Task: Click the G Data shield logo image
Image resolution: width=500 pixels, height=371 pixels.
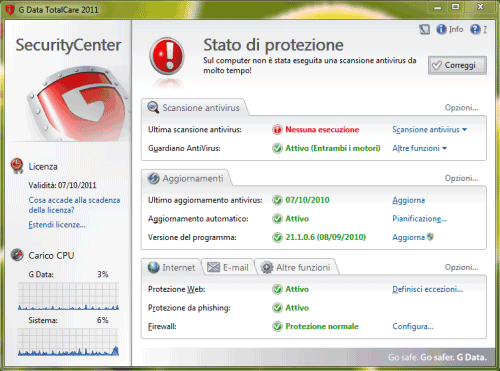Action: coord(77,103)
